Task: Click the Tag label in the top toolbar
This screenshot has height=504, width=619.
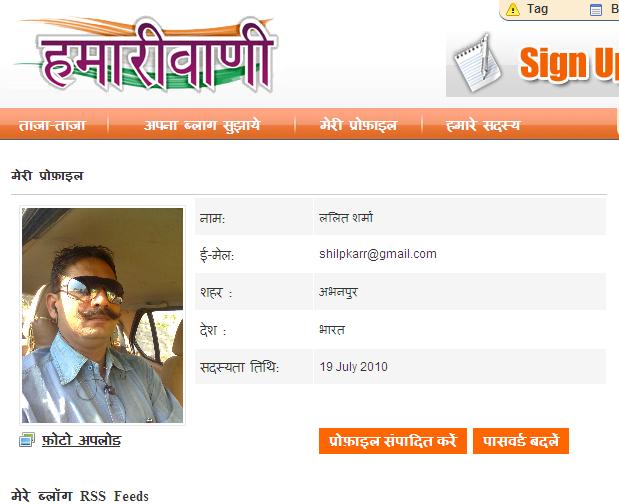Action: click(537, 9)
